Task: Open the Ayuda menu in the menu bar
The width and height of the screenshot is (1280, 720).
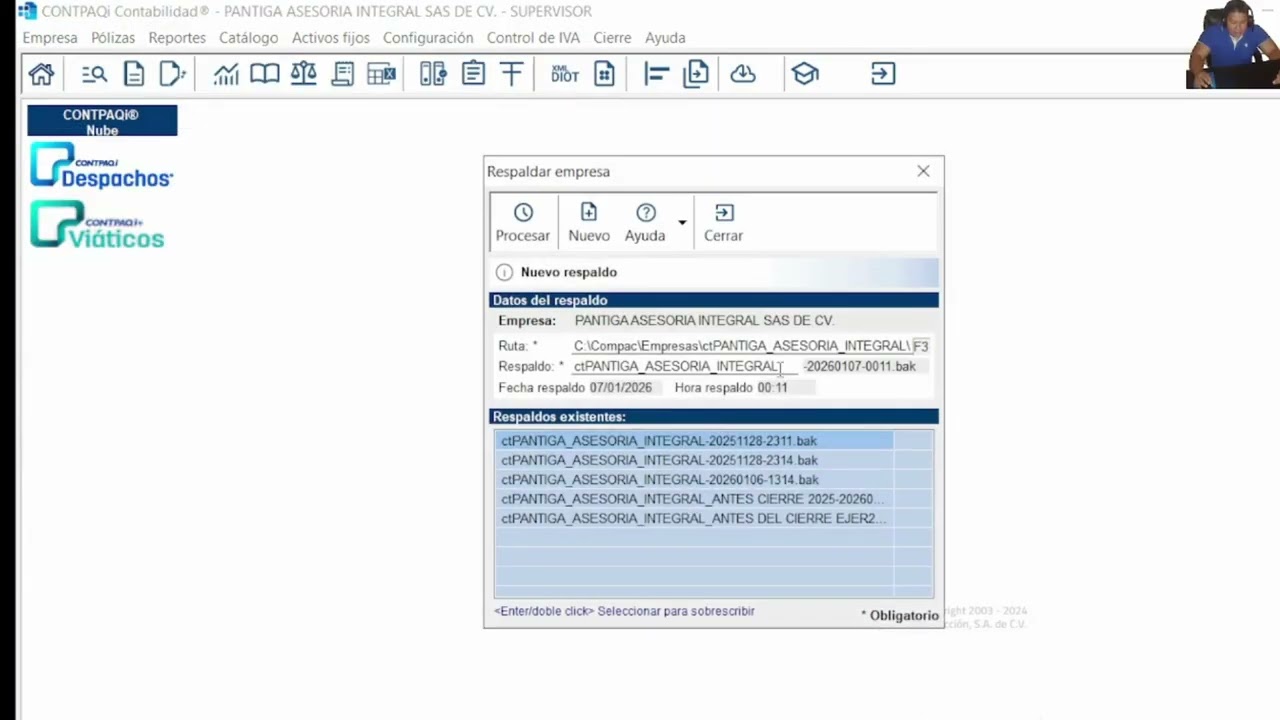Action: pos(665,37)
